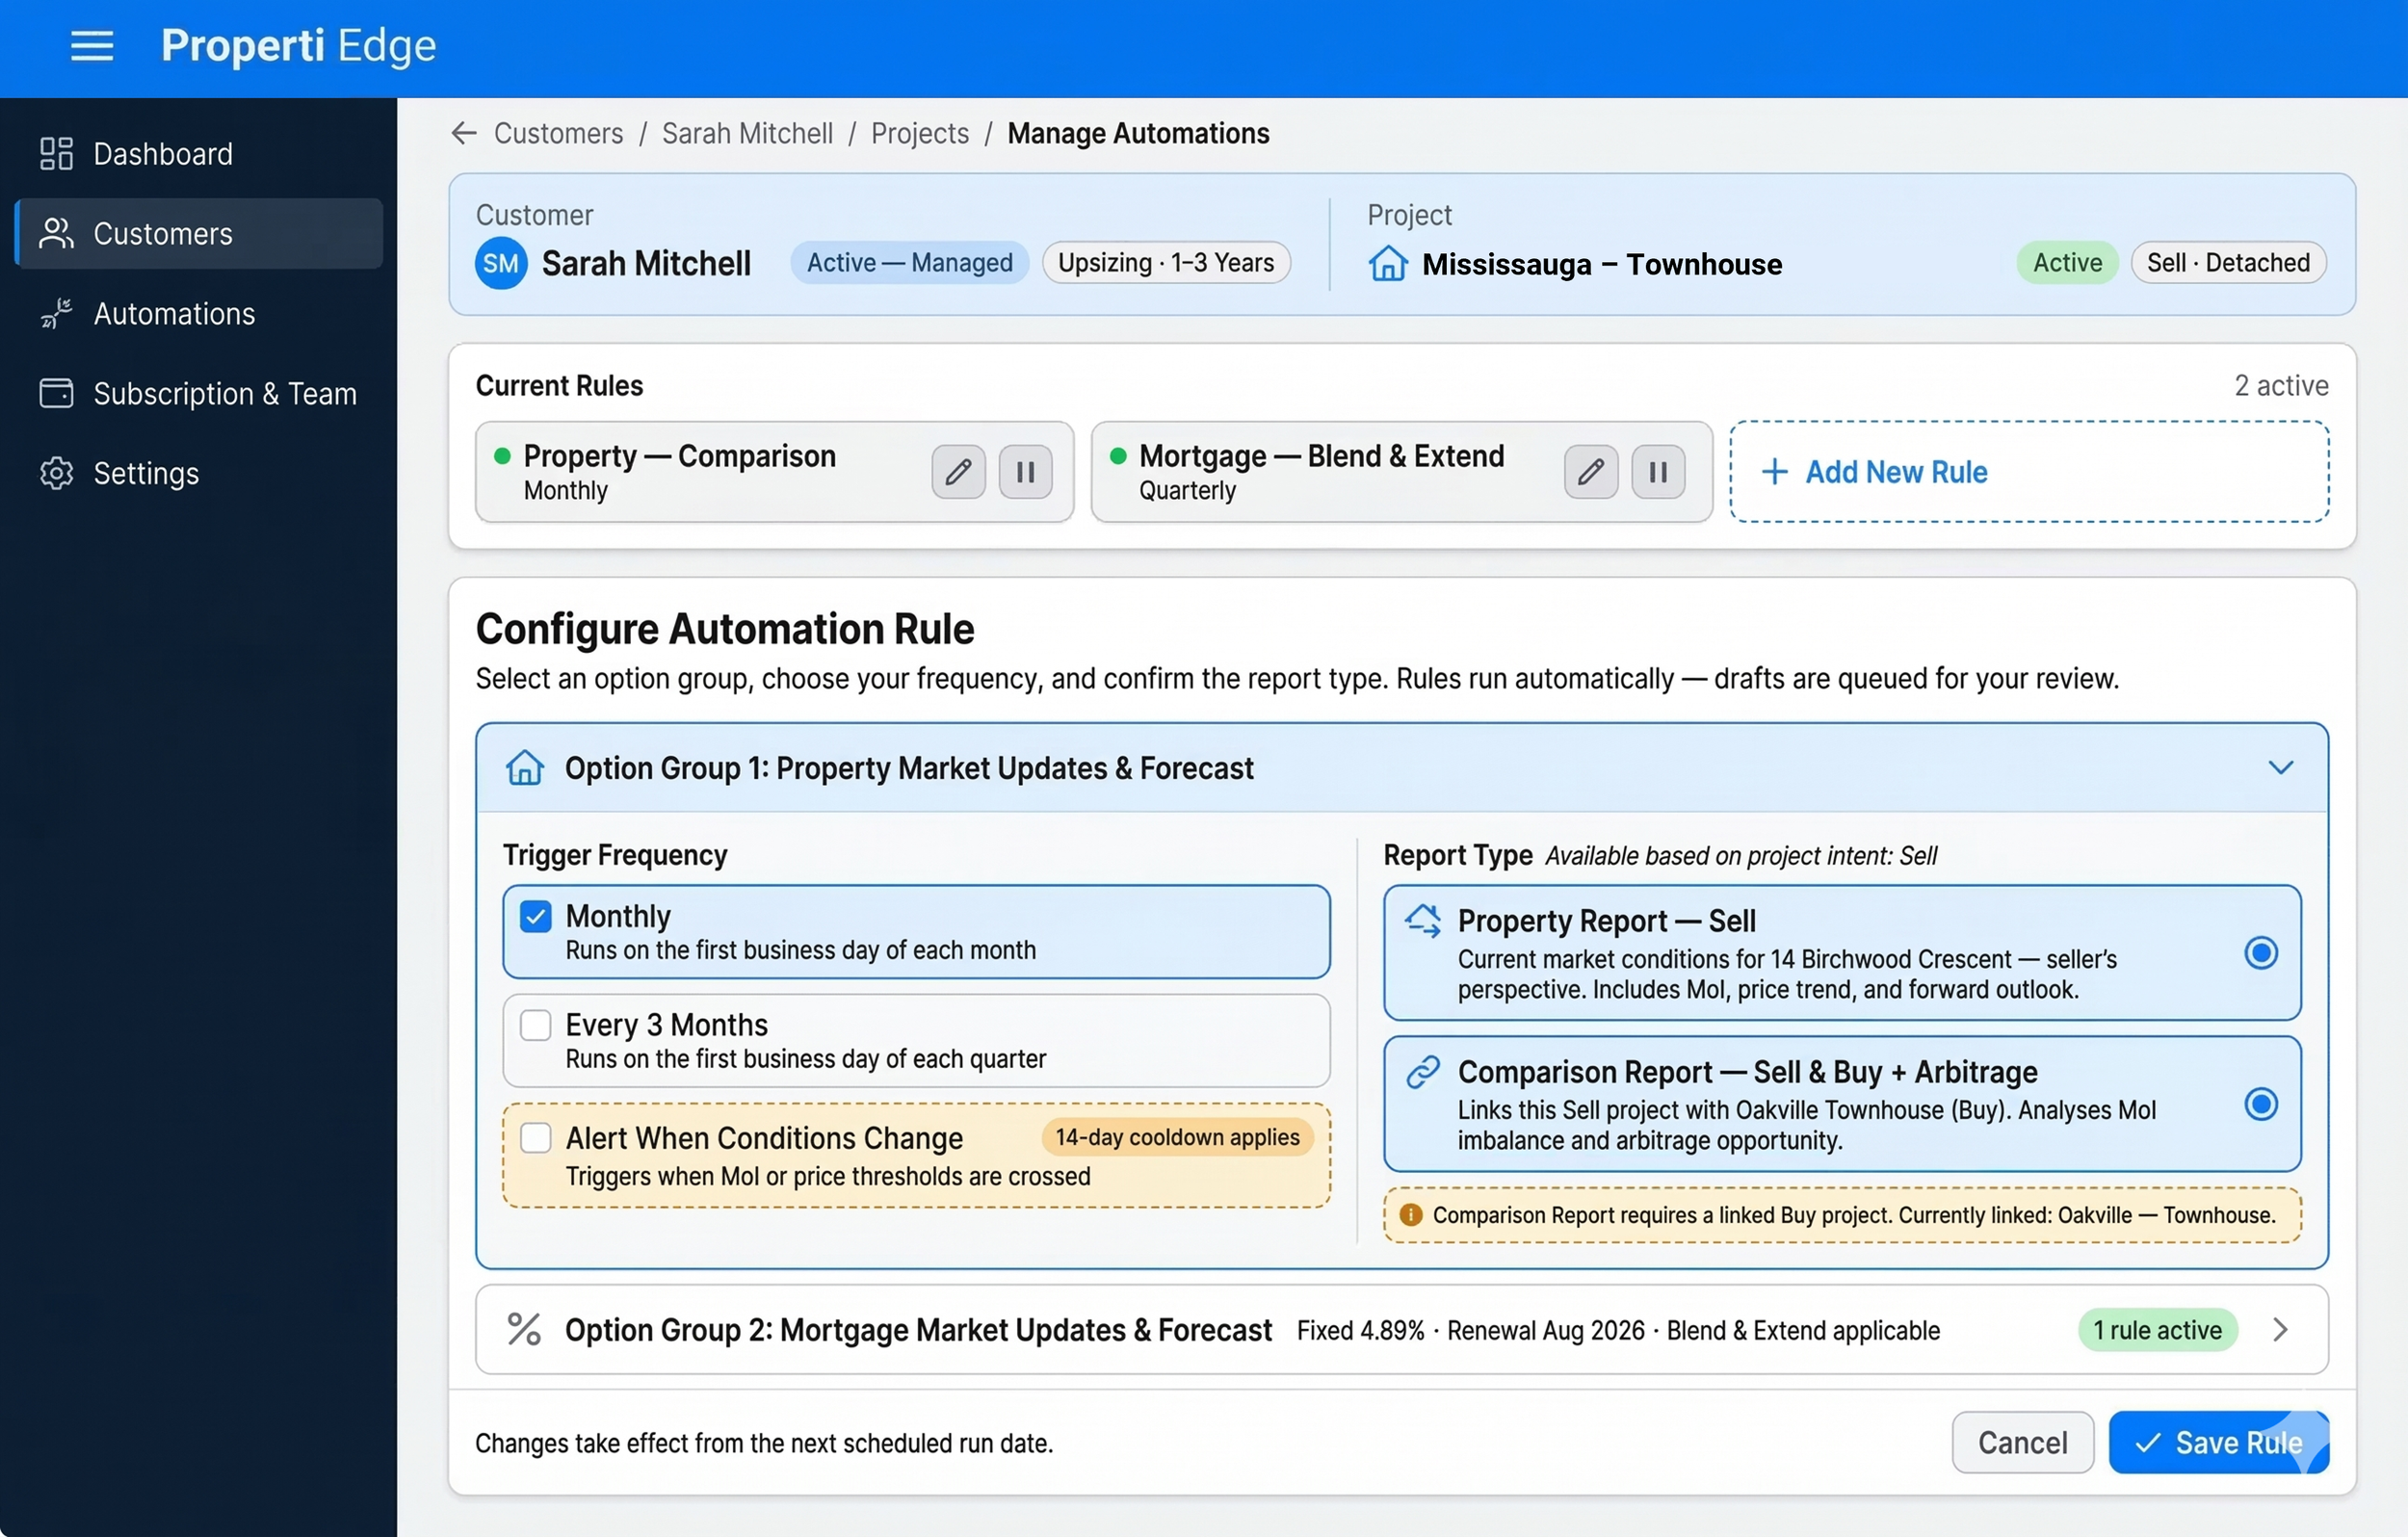
Task: Open Sarah Mitchell breadcrumb link
Action: click(x=746, y=133)
